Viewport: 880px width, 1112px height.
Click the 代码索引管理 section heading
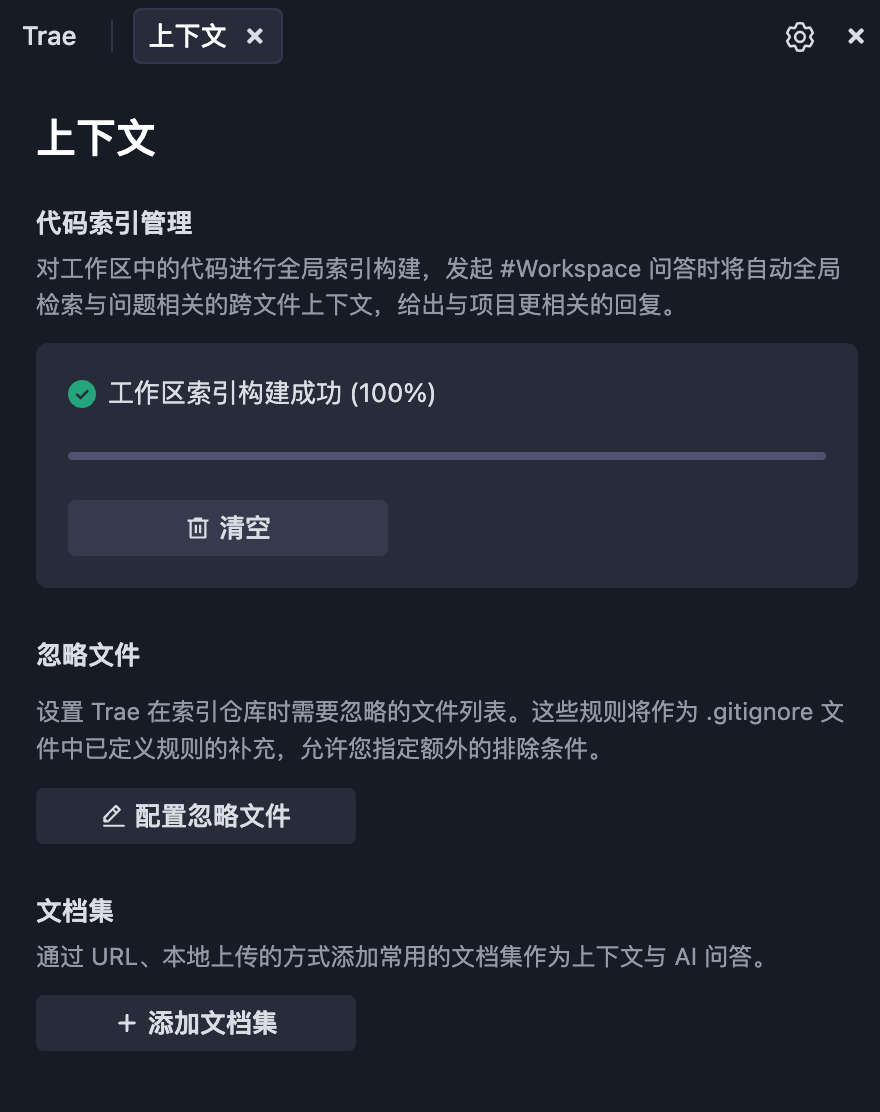click(114, 222)
